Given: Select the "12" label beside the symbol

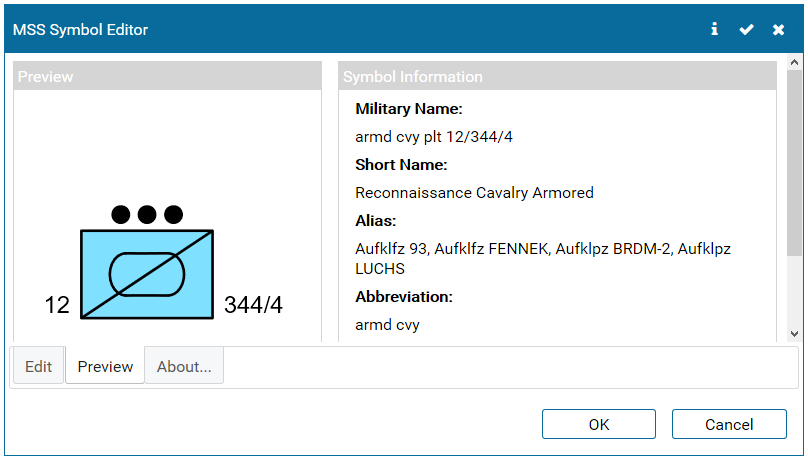Looking at the screenshot, I should coord(57,305).
